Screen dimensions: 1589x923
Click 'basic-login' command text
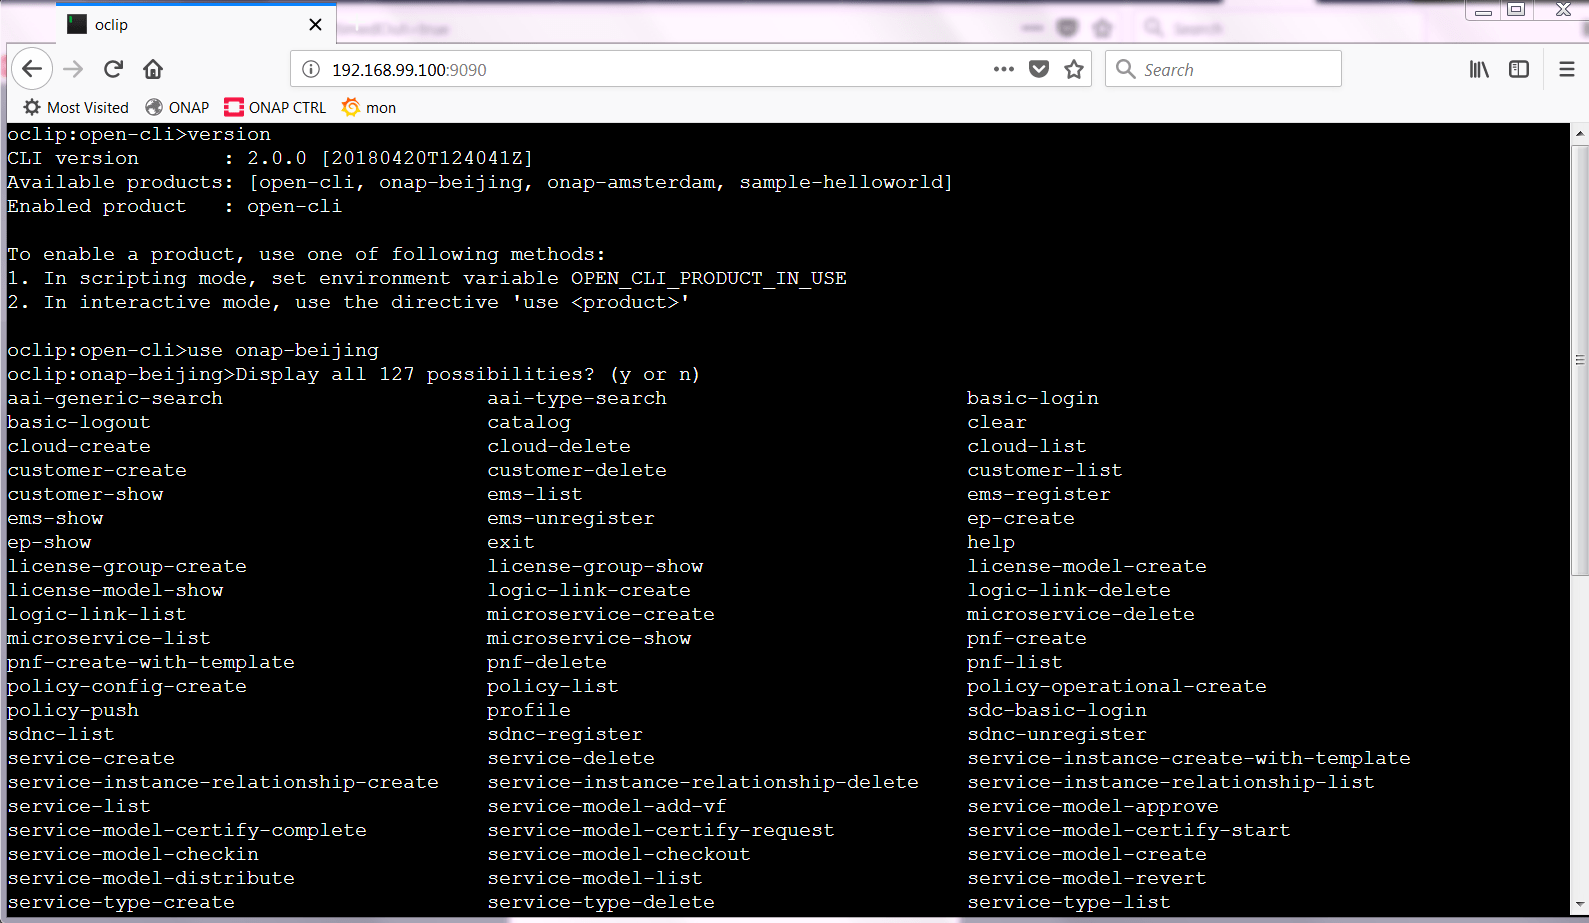click(x=1033, y=398)
